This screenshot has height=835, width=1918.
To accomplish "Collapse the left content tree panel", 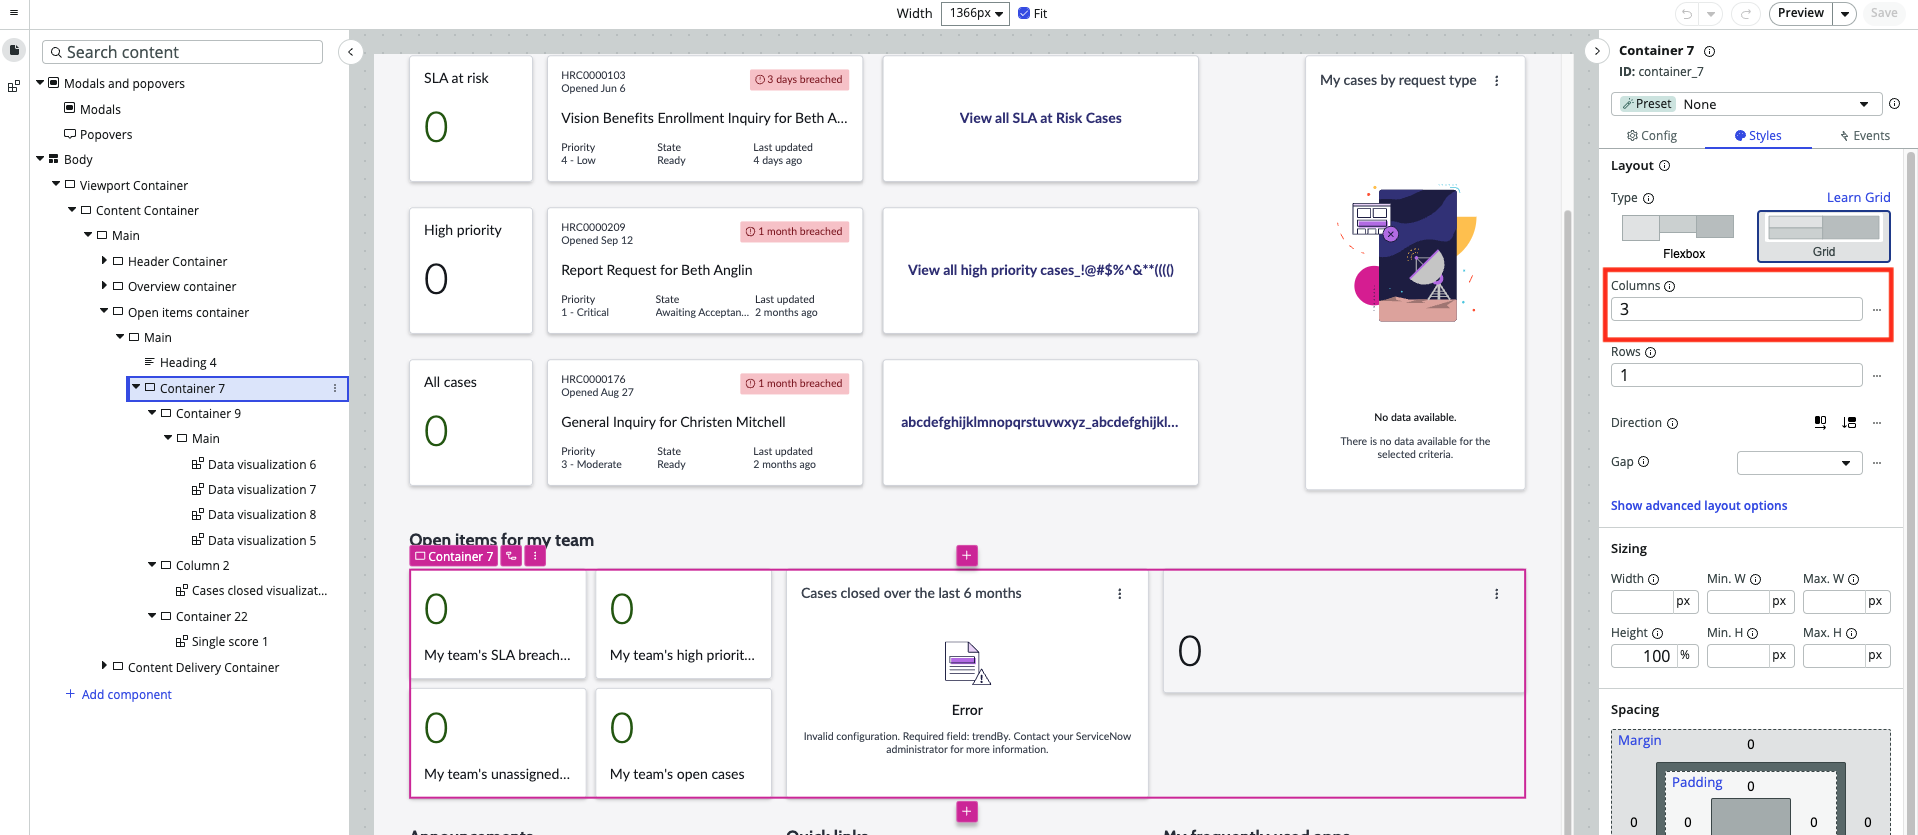I will pos(351,52).
